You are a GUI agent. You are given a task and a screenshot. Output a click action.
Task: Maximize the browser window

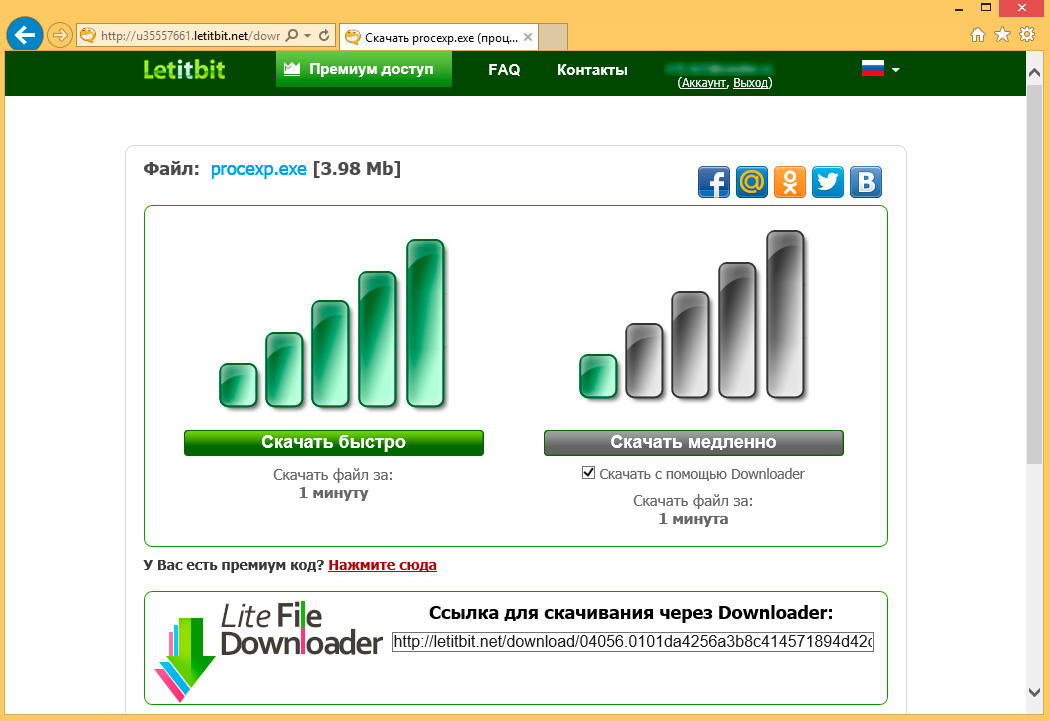coord(986,8)
